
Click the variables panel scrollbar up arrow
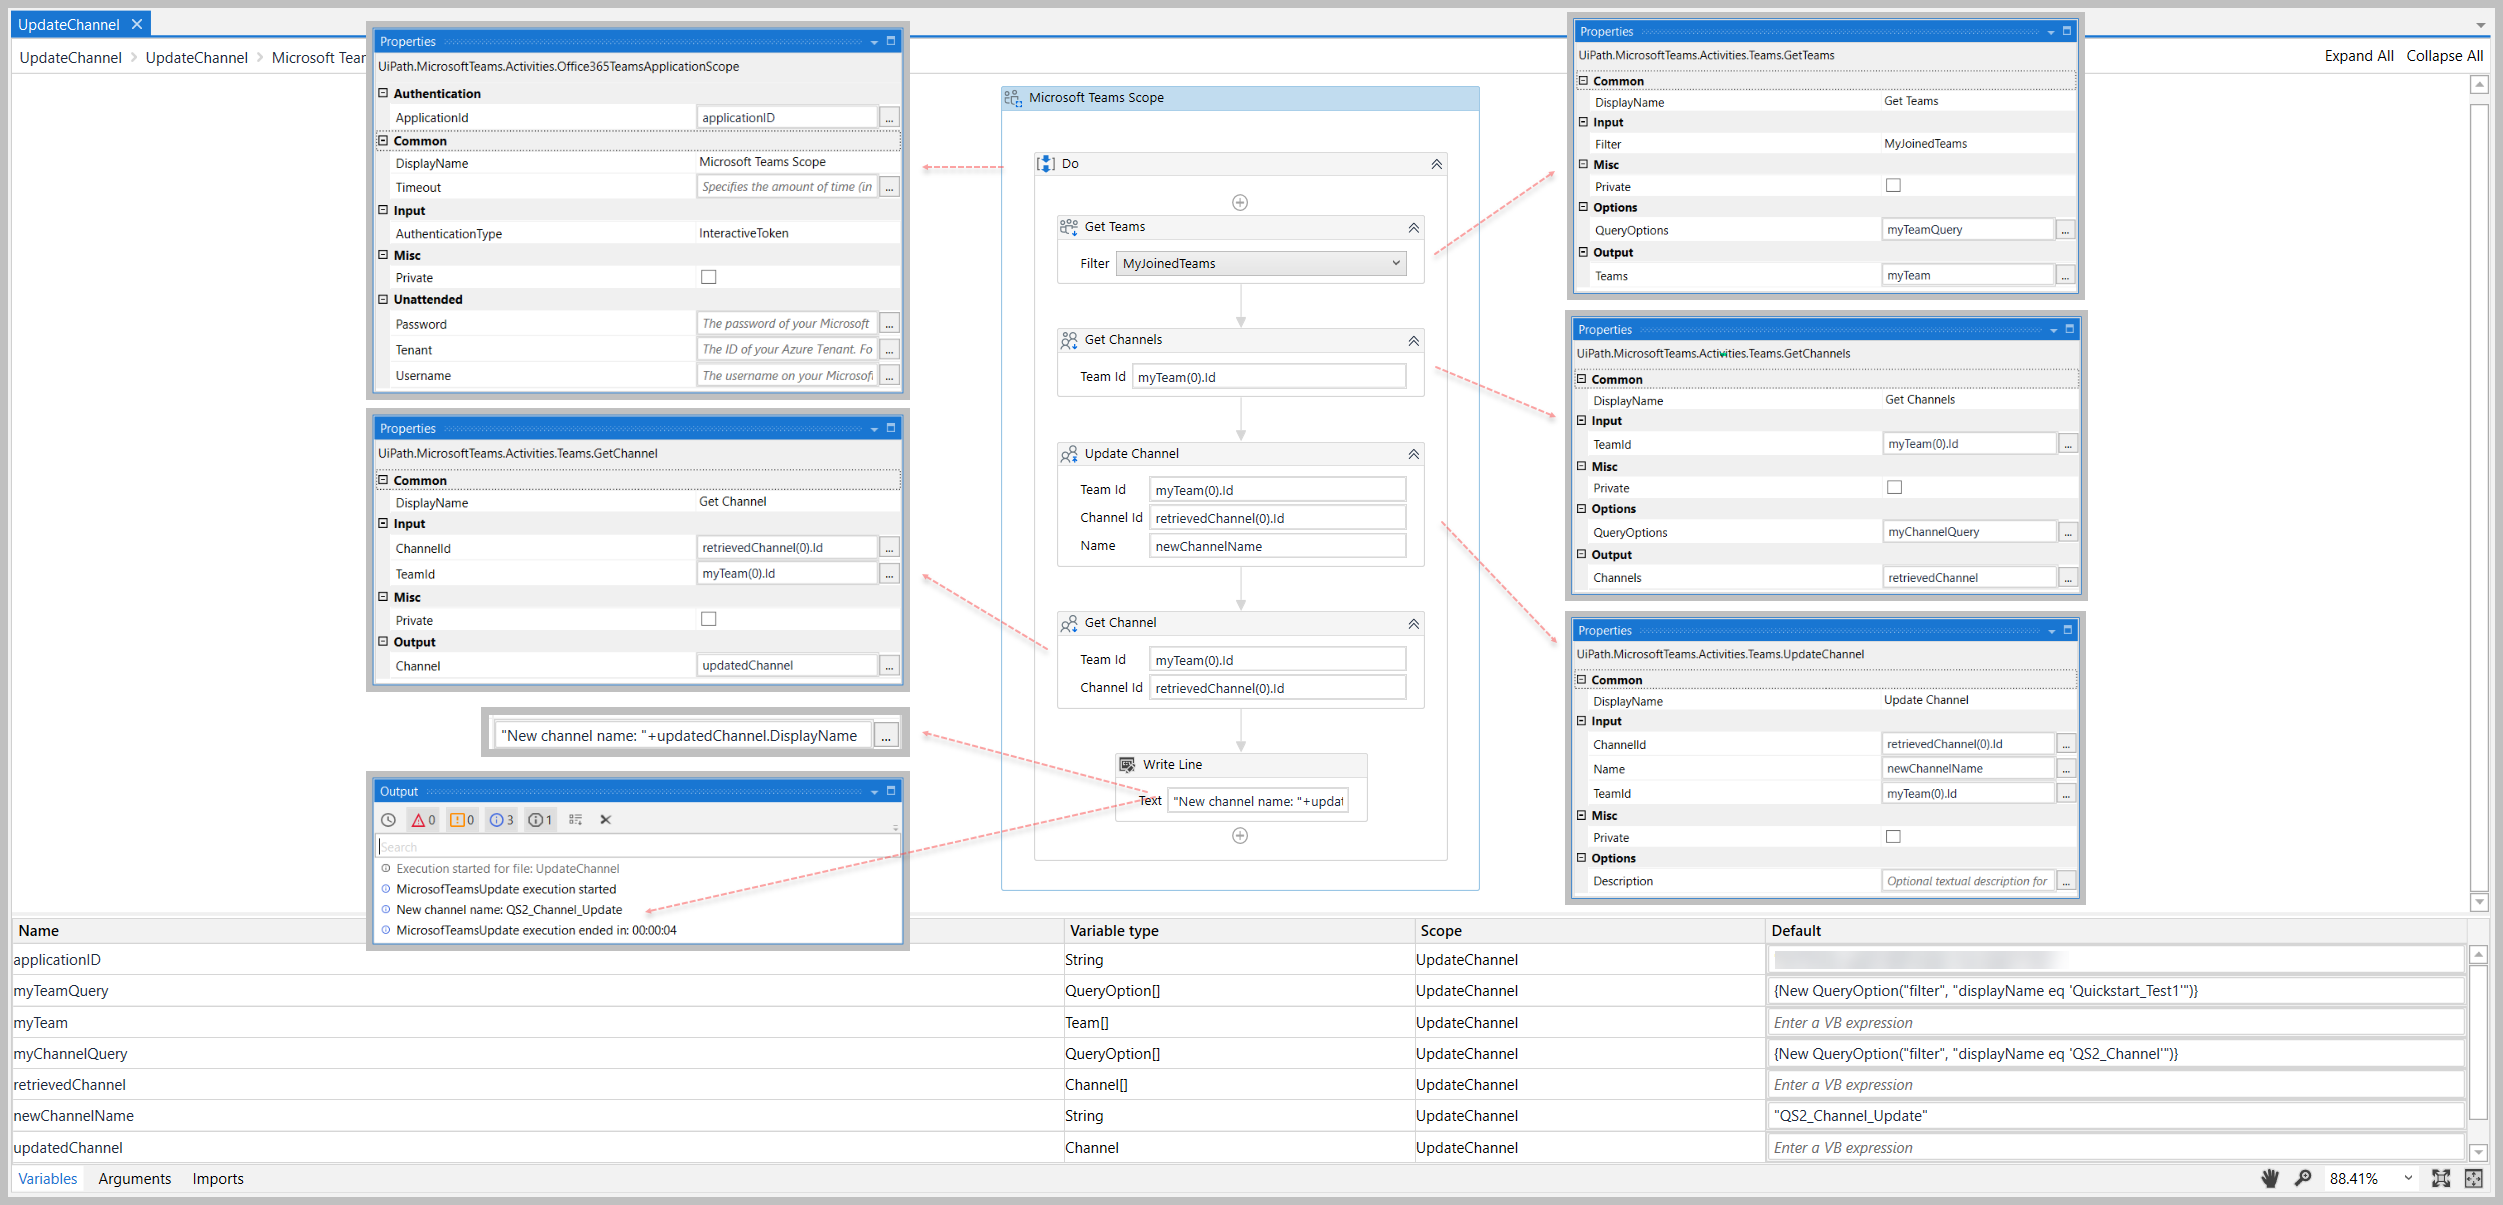(x=2478, y=955)
